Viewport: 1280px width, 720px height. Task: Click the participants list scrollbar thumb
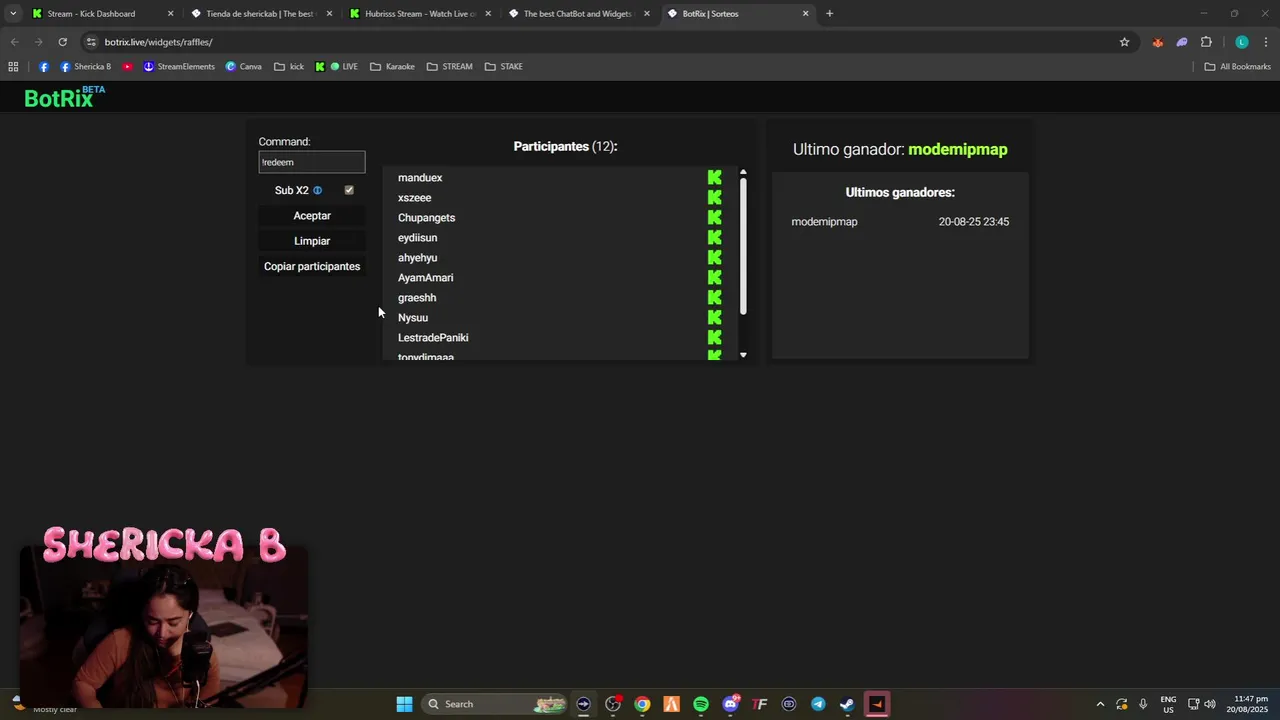[x=743, y=246]
